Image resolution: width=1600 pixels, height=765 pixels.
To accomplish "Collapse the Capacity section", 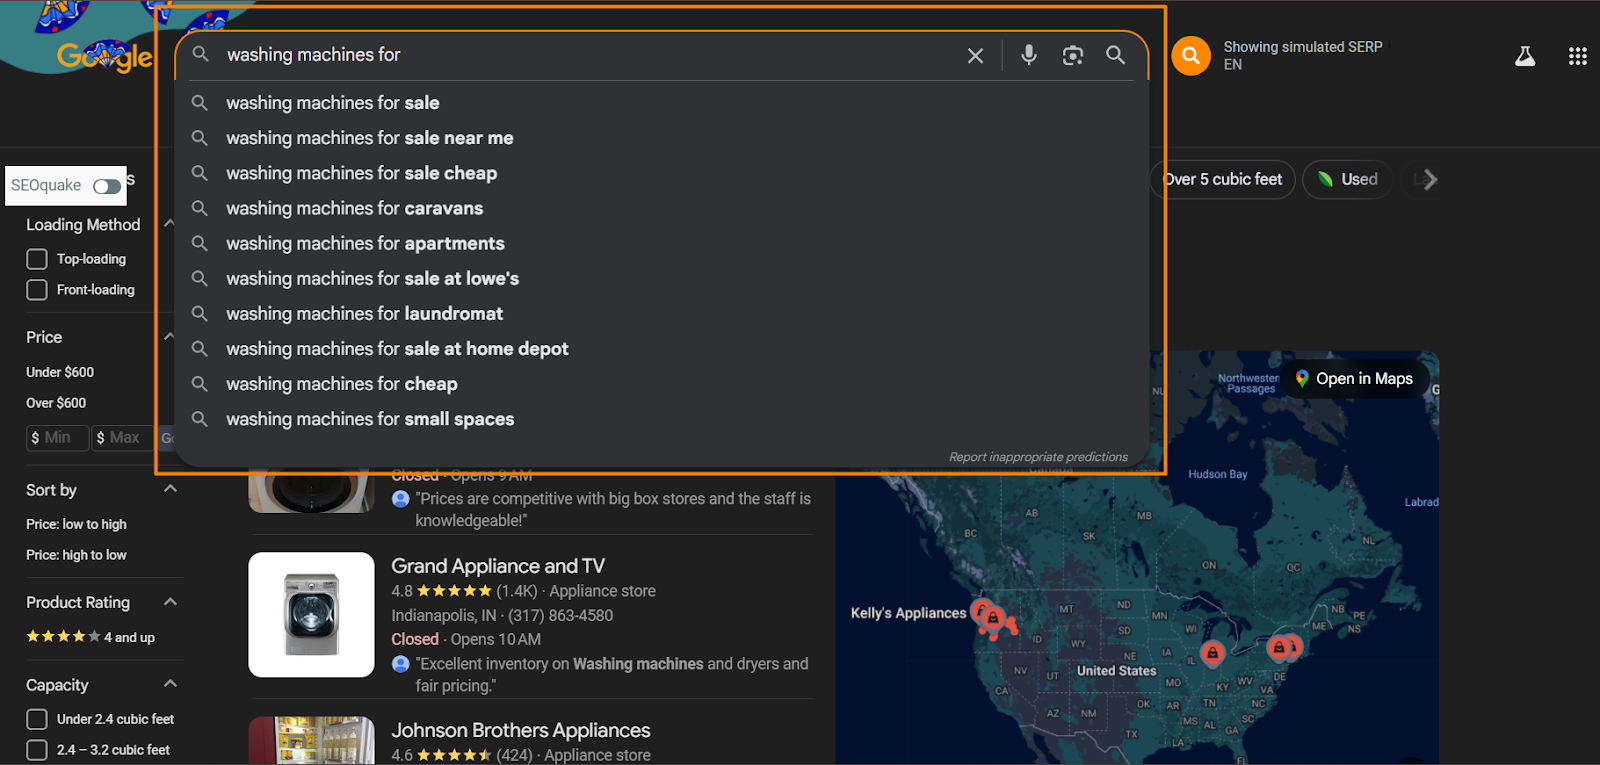I will click(x=170, y=684).
